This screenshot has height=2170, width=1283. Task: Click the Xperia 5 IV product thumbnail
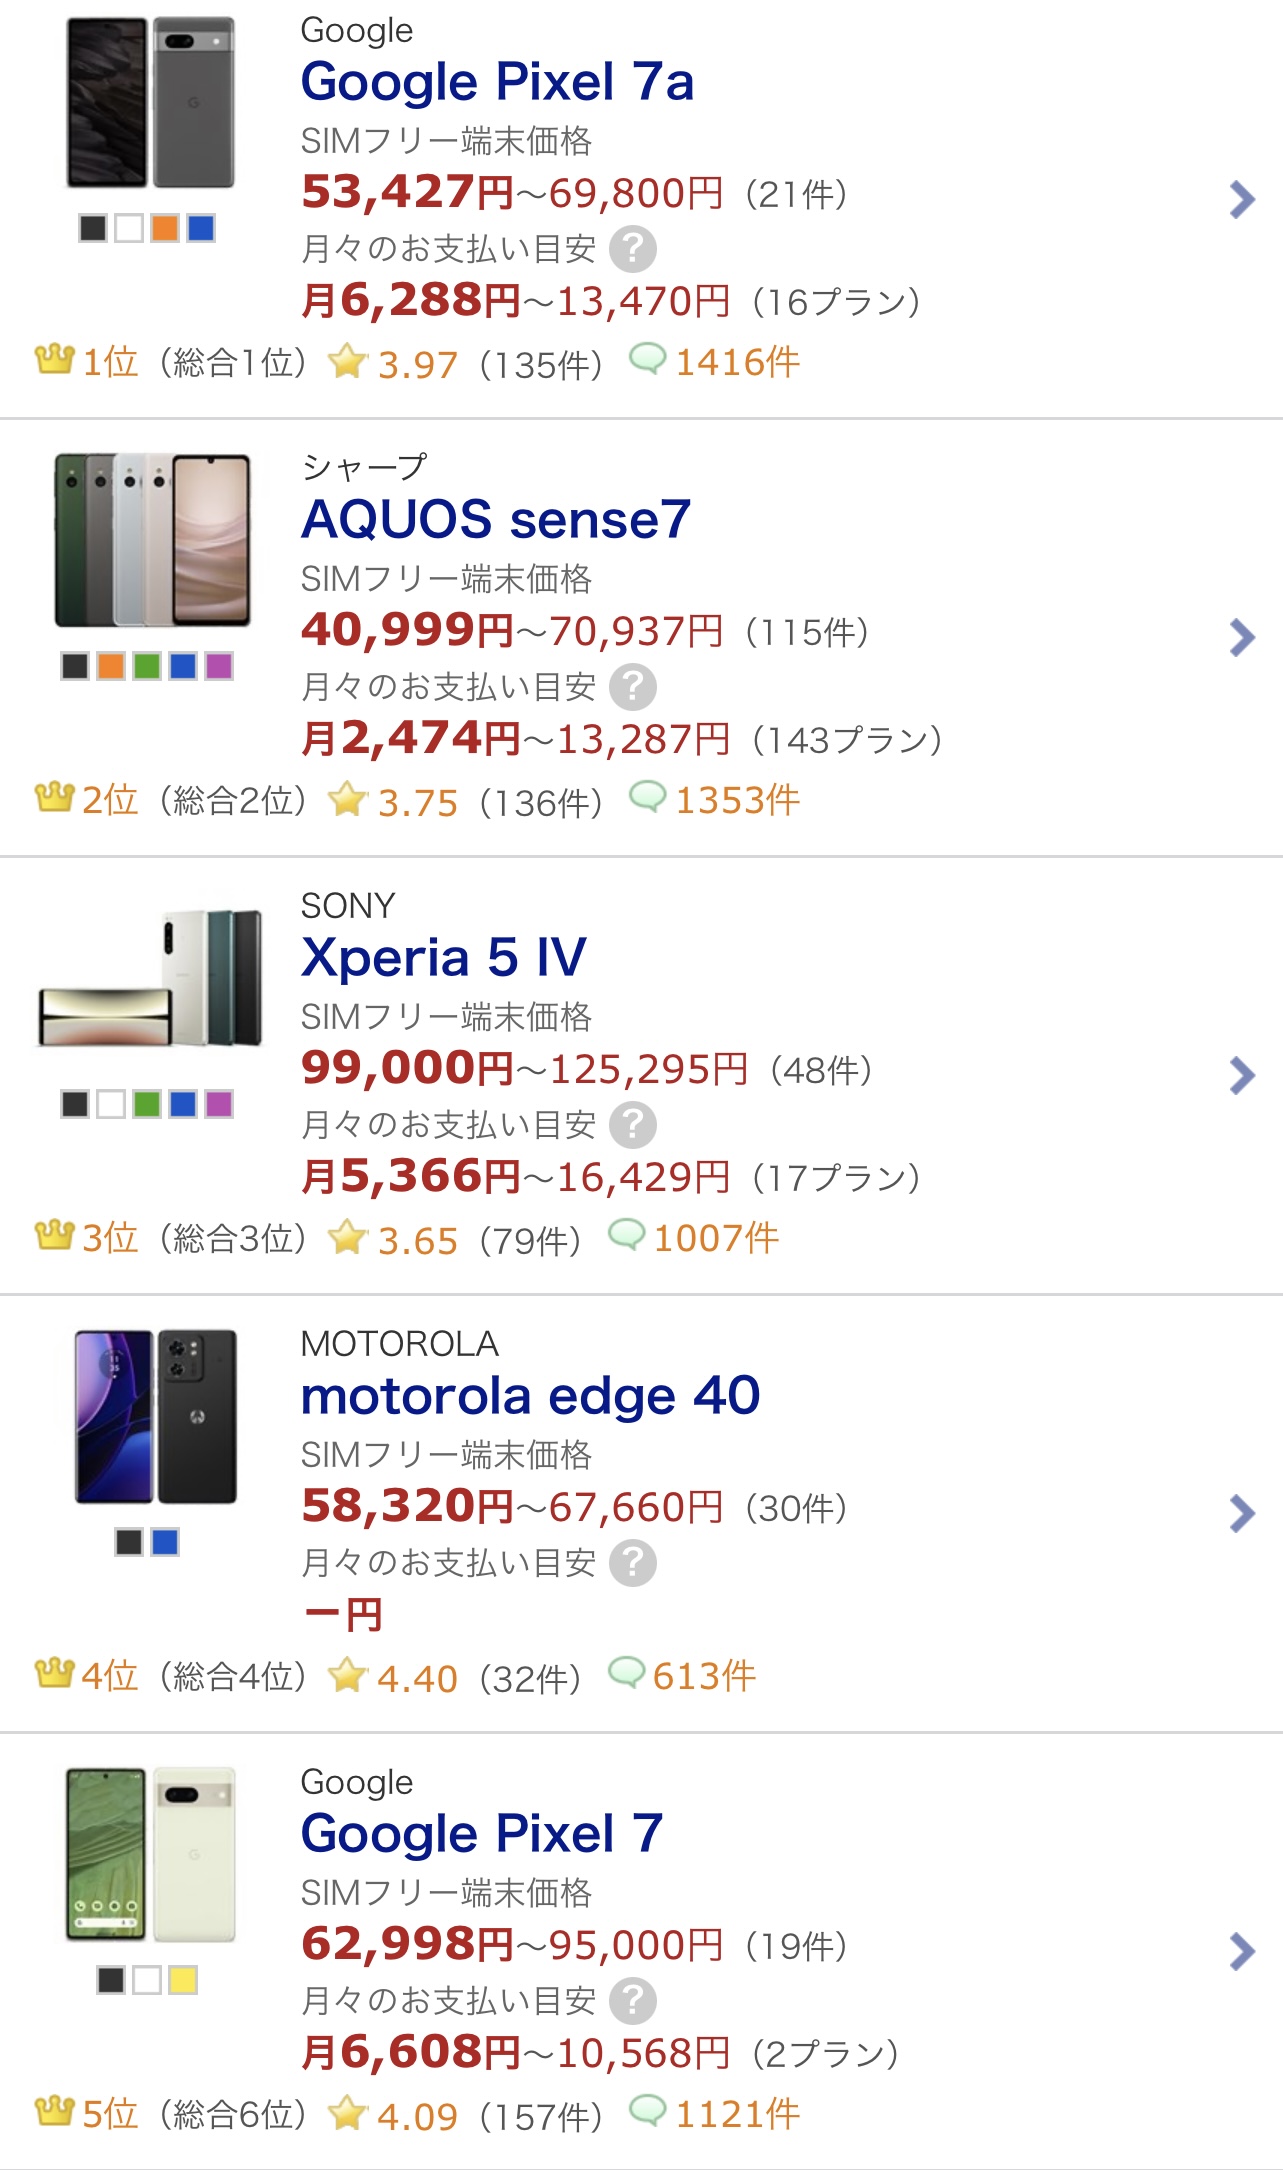(151, 978)
